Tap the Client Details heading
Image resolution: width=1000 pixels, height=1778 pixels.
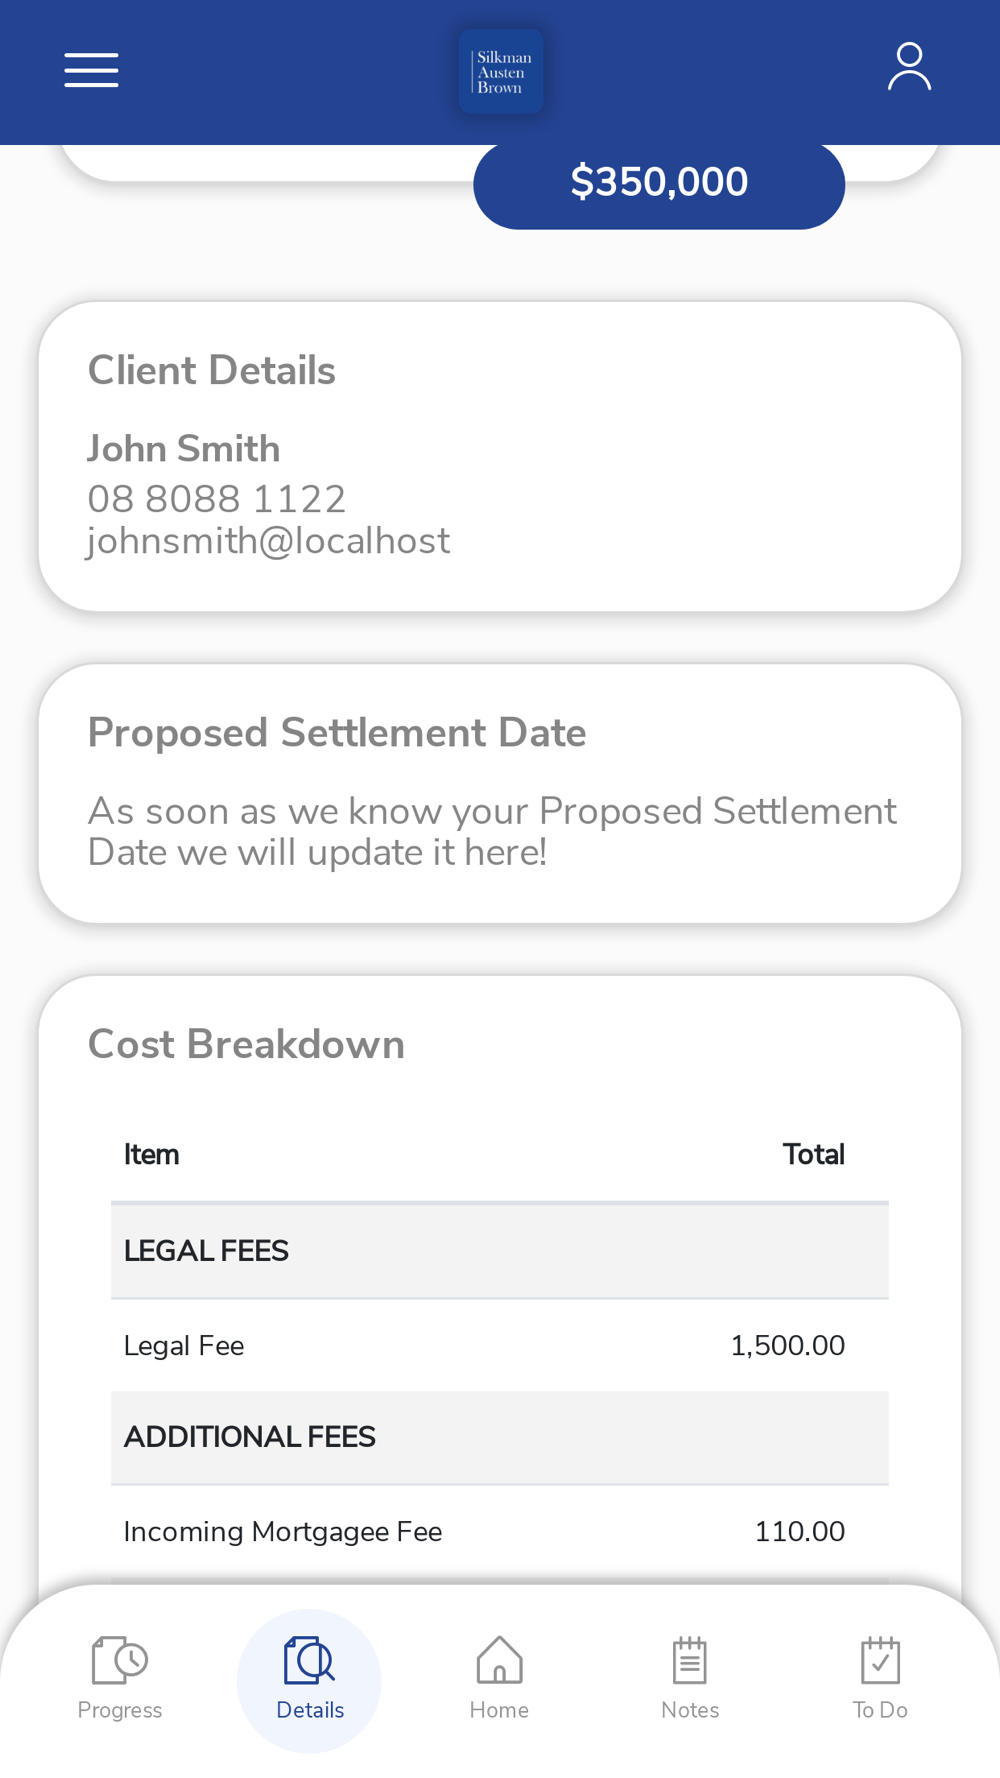[x=212, y=371]
